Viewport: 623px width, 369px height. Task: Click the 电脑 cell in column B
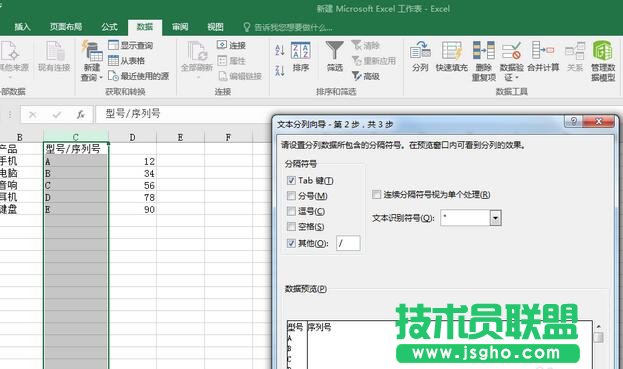(x=21, y=173)
